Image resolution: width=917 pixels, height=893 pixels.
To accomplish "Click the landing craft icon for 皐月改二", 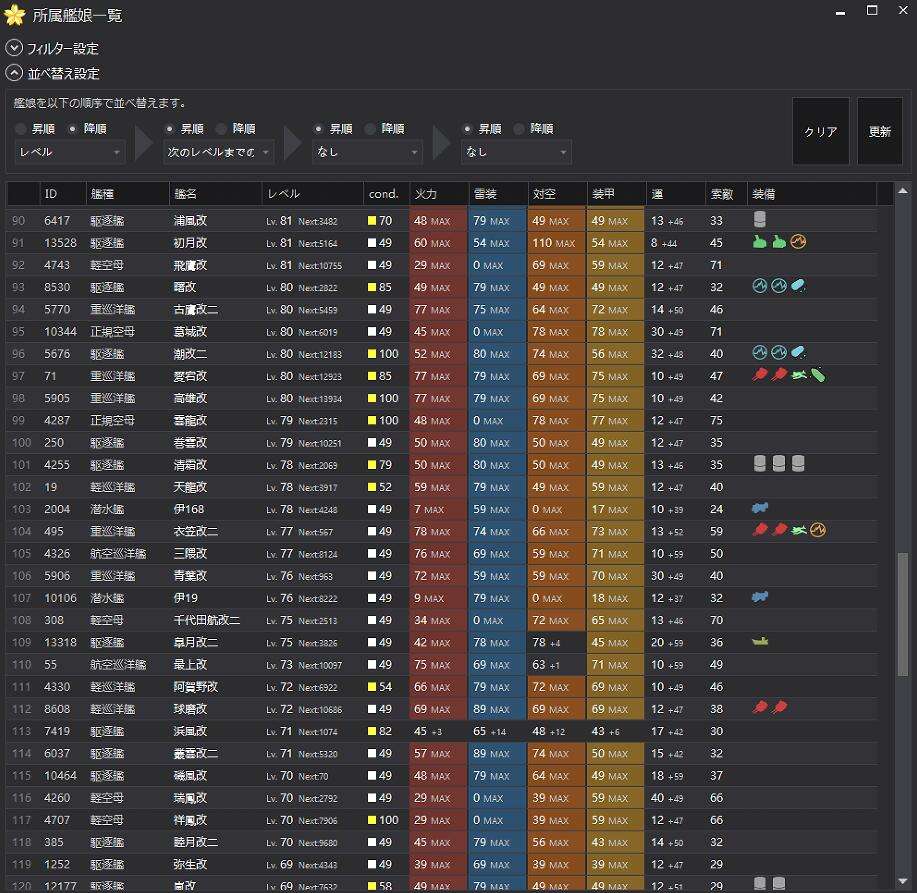I will tap(760, 642).
